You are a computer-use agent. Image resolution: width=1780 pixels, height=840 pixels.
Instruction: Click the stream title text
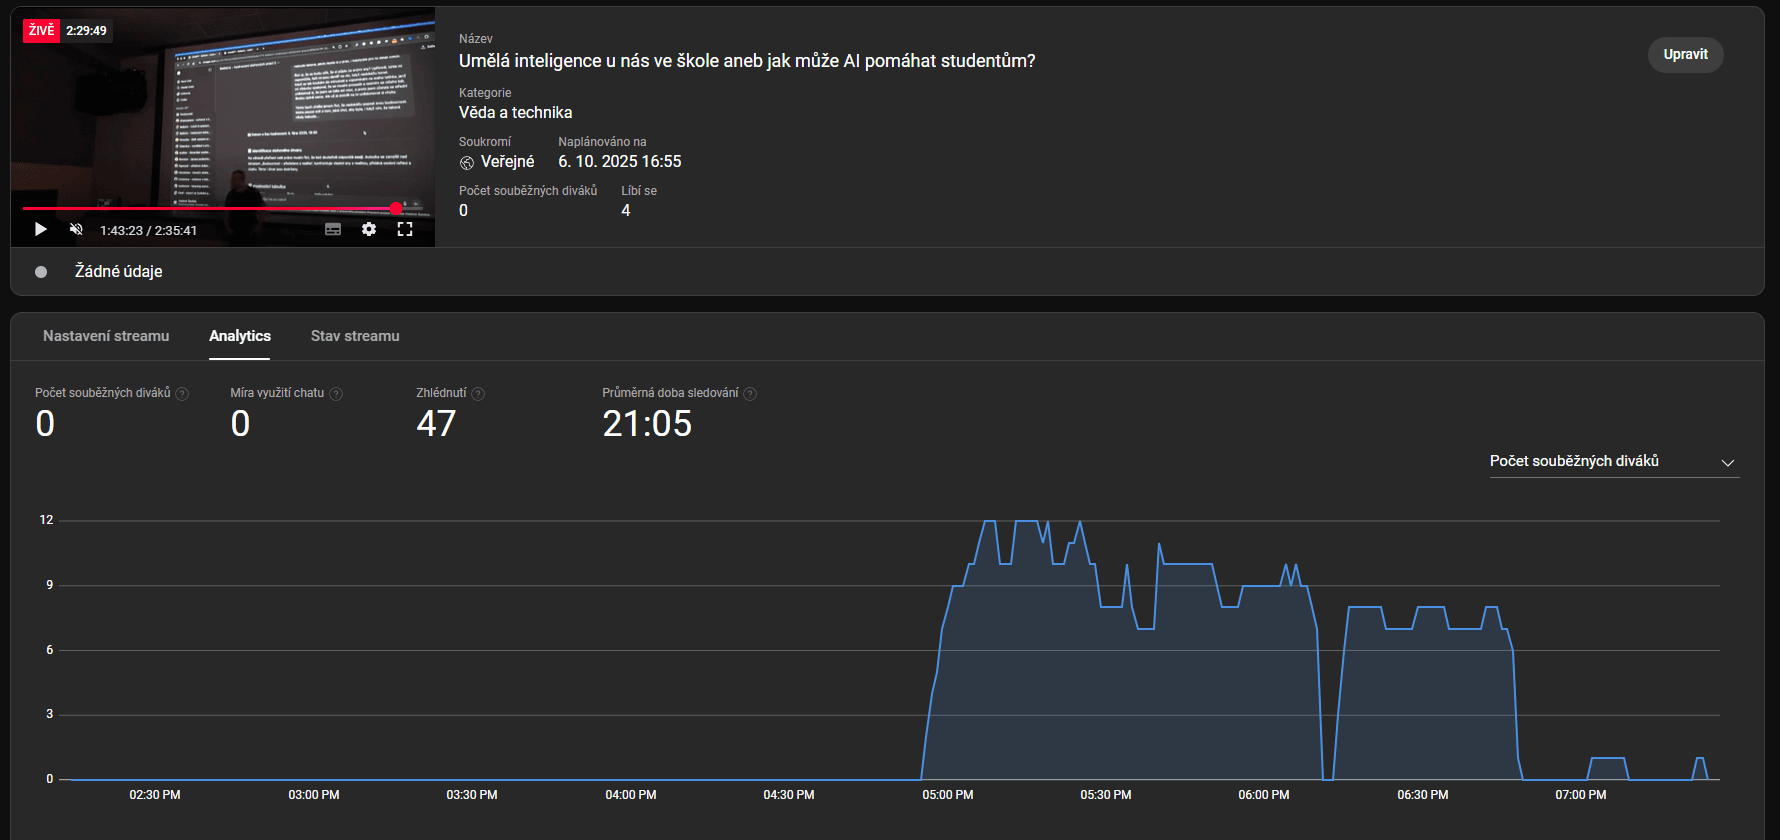747,61
